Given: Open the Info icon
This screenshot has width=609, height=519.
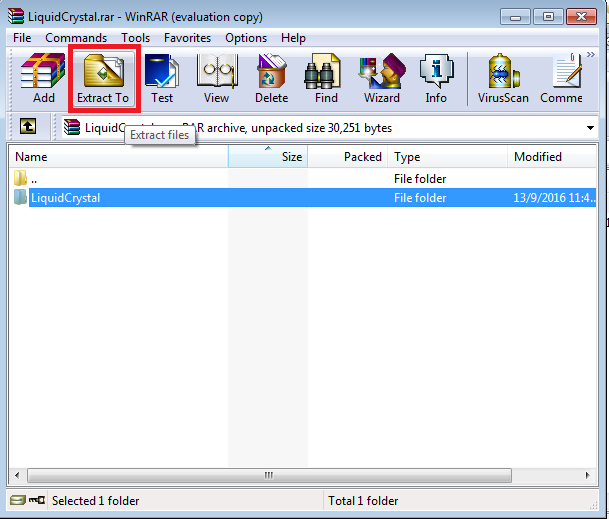Looking at the screenshot, I should tap(436, 70).
